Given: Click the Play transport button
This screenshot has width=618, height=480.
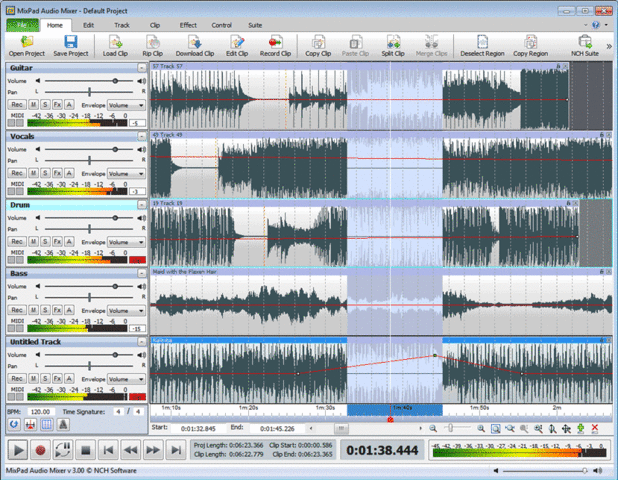Looking at the screenshot, I should [x=18, y=450].
